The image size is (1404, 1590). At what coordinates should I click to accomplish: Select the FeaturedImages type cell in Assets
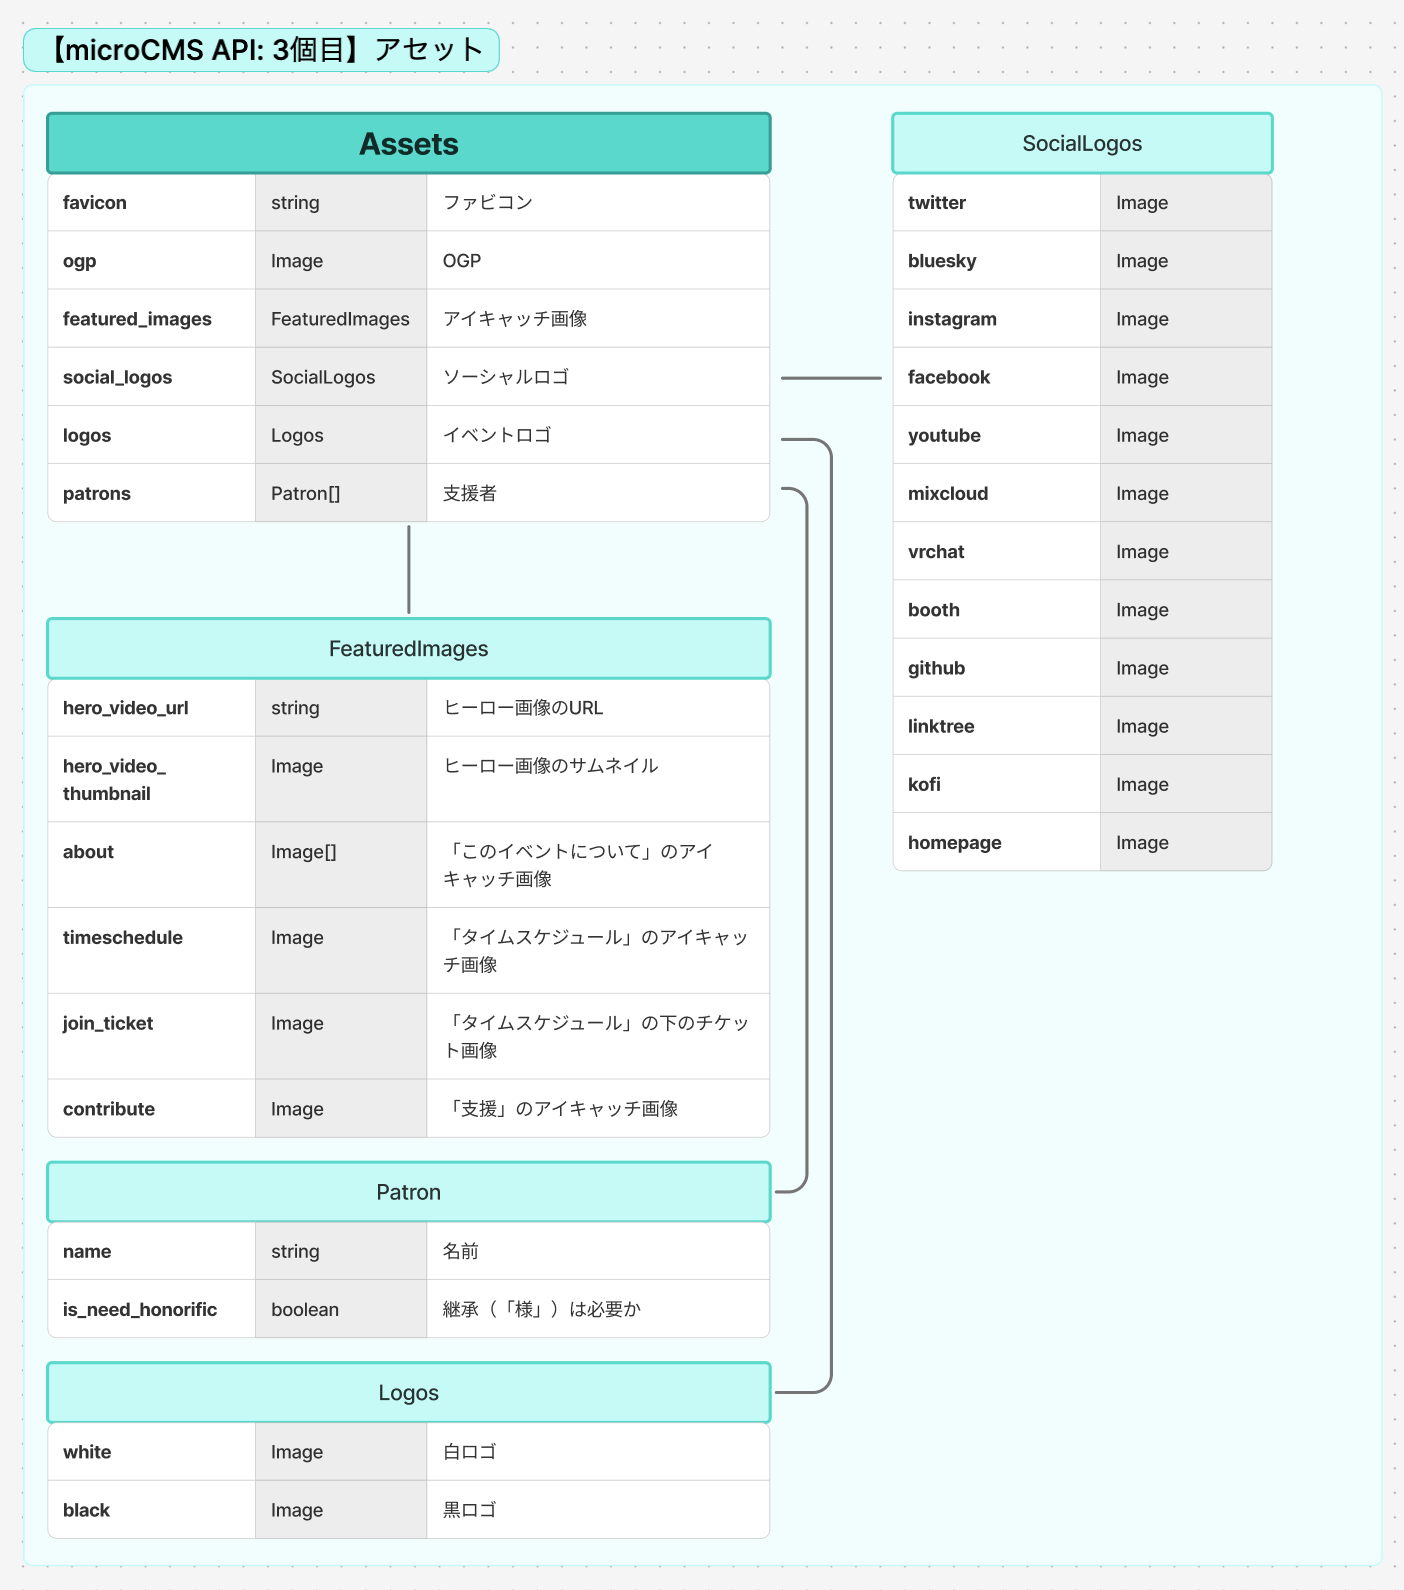(341, 319)
